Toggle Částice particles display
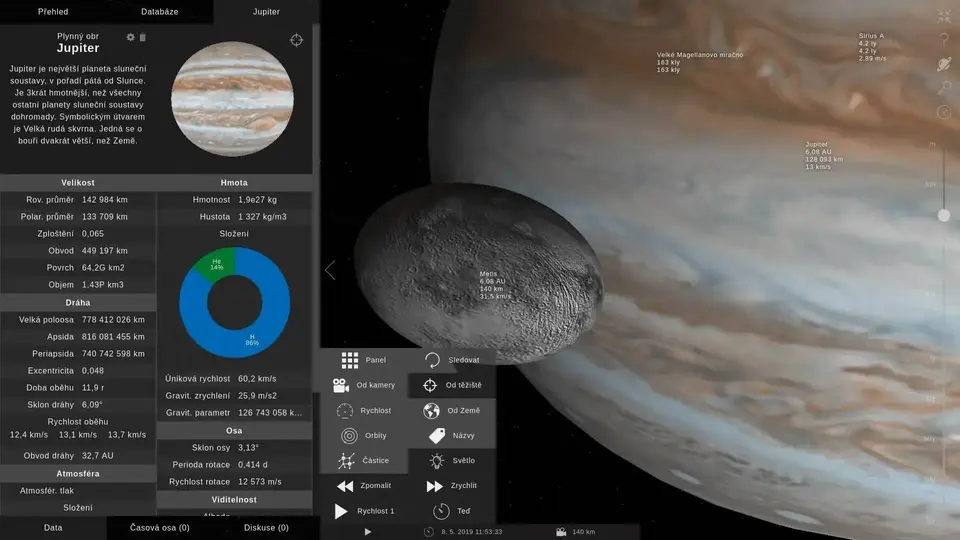960x540 pixels. [x=364, y=460]
